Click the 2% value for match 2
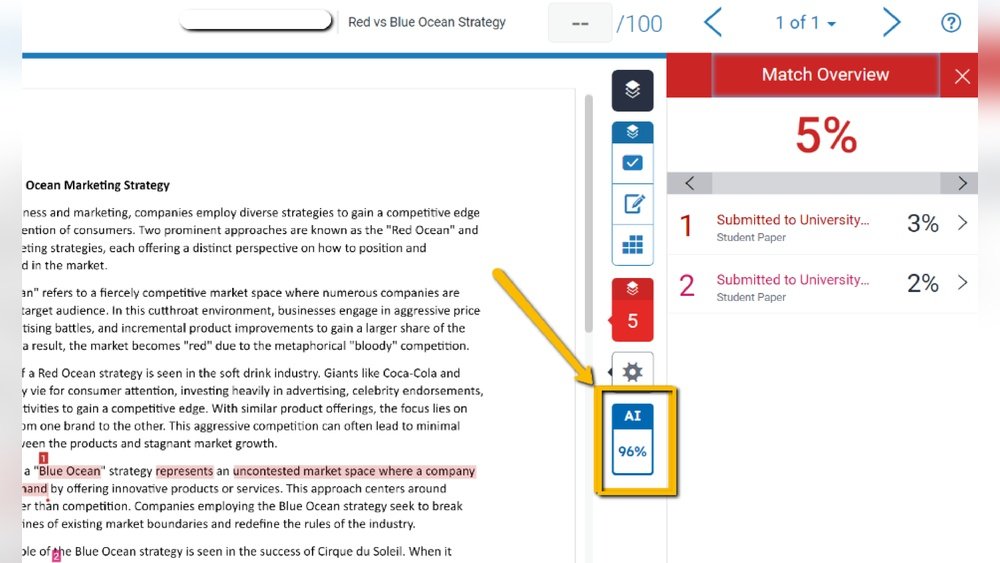Screen dimensions: 1000x563 pyautogui.click(x=922, y=283)
